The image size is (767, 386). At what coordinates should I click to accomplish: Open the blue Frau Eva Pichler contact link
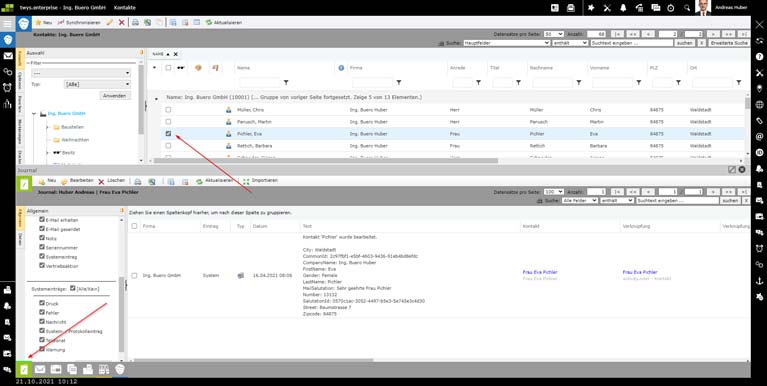[540, 272]
